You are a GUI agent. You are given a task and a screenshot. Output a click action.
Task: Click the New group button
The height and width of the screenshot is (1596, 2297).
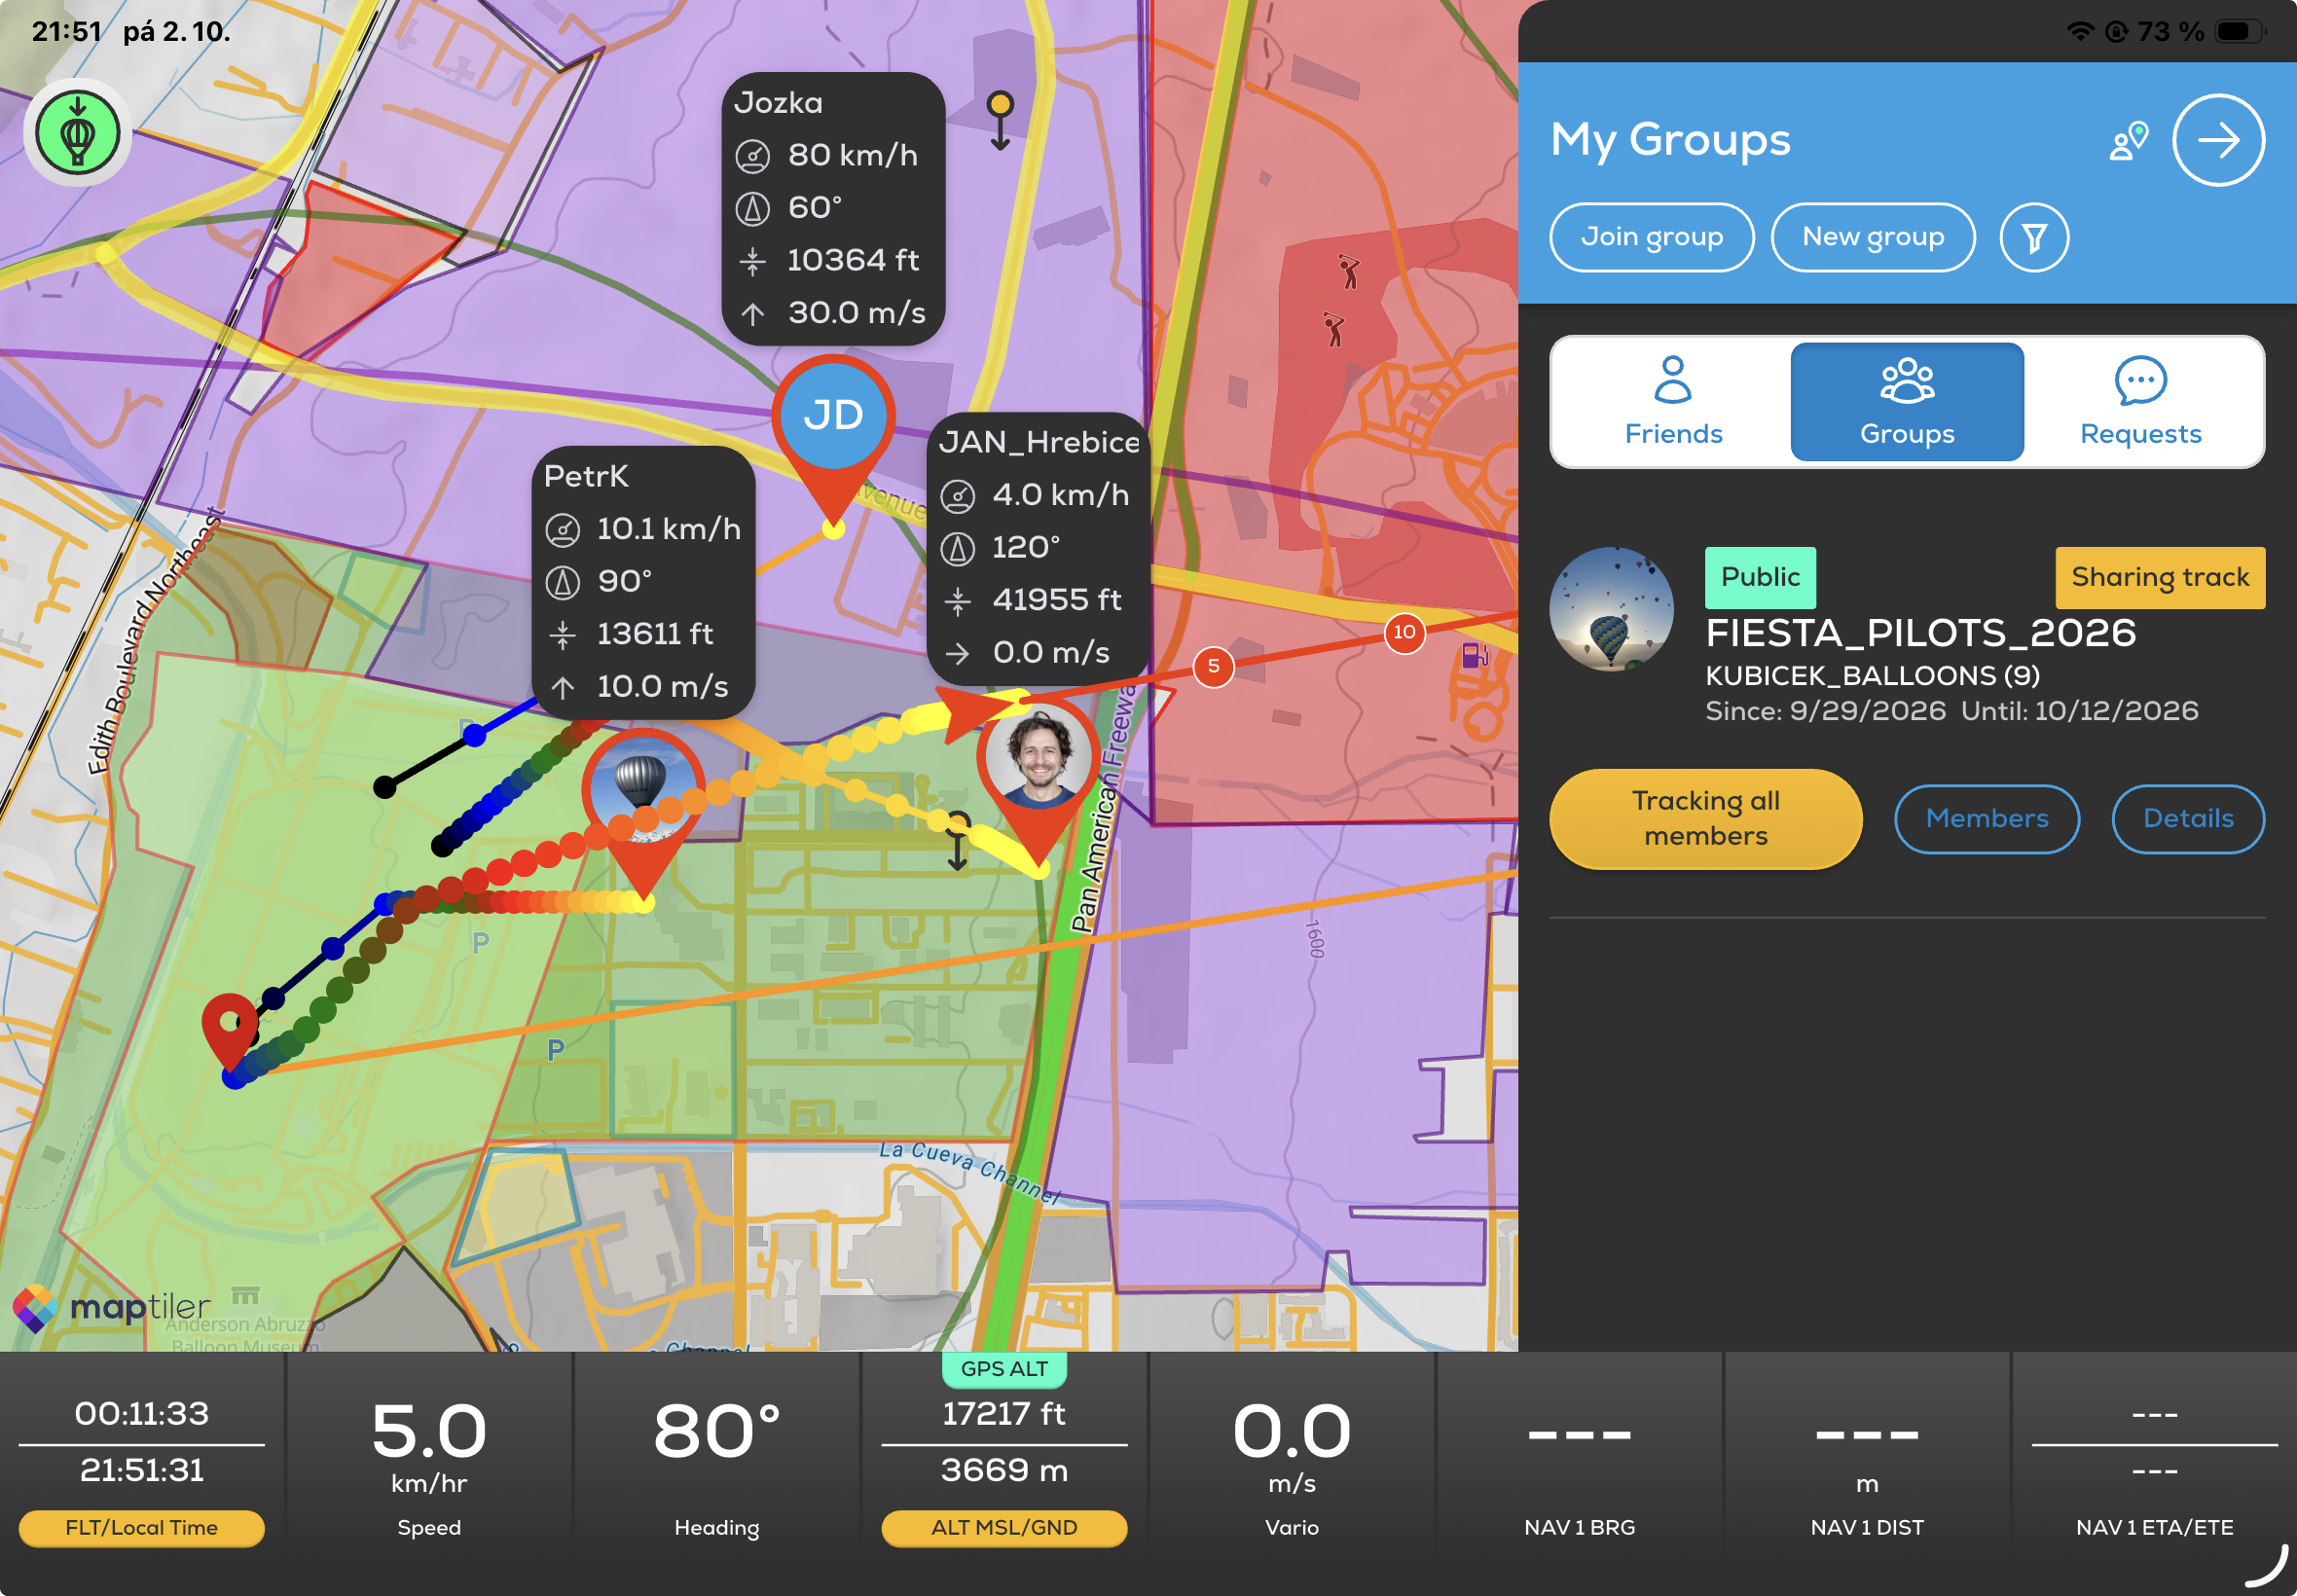click(x=1873, y=238)
